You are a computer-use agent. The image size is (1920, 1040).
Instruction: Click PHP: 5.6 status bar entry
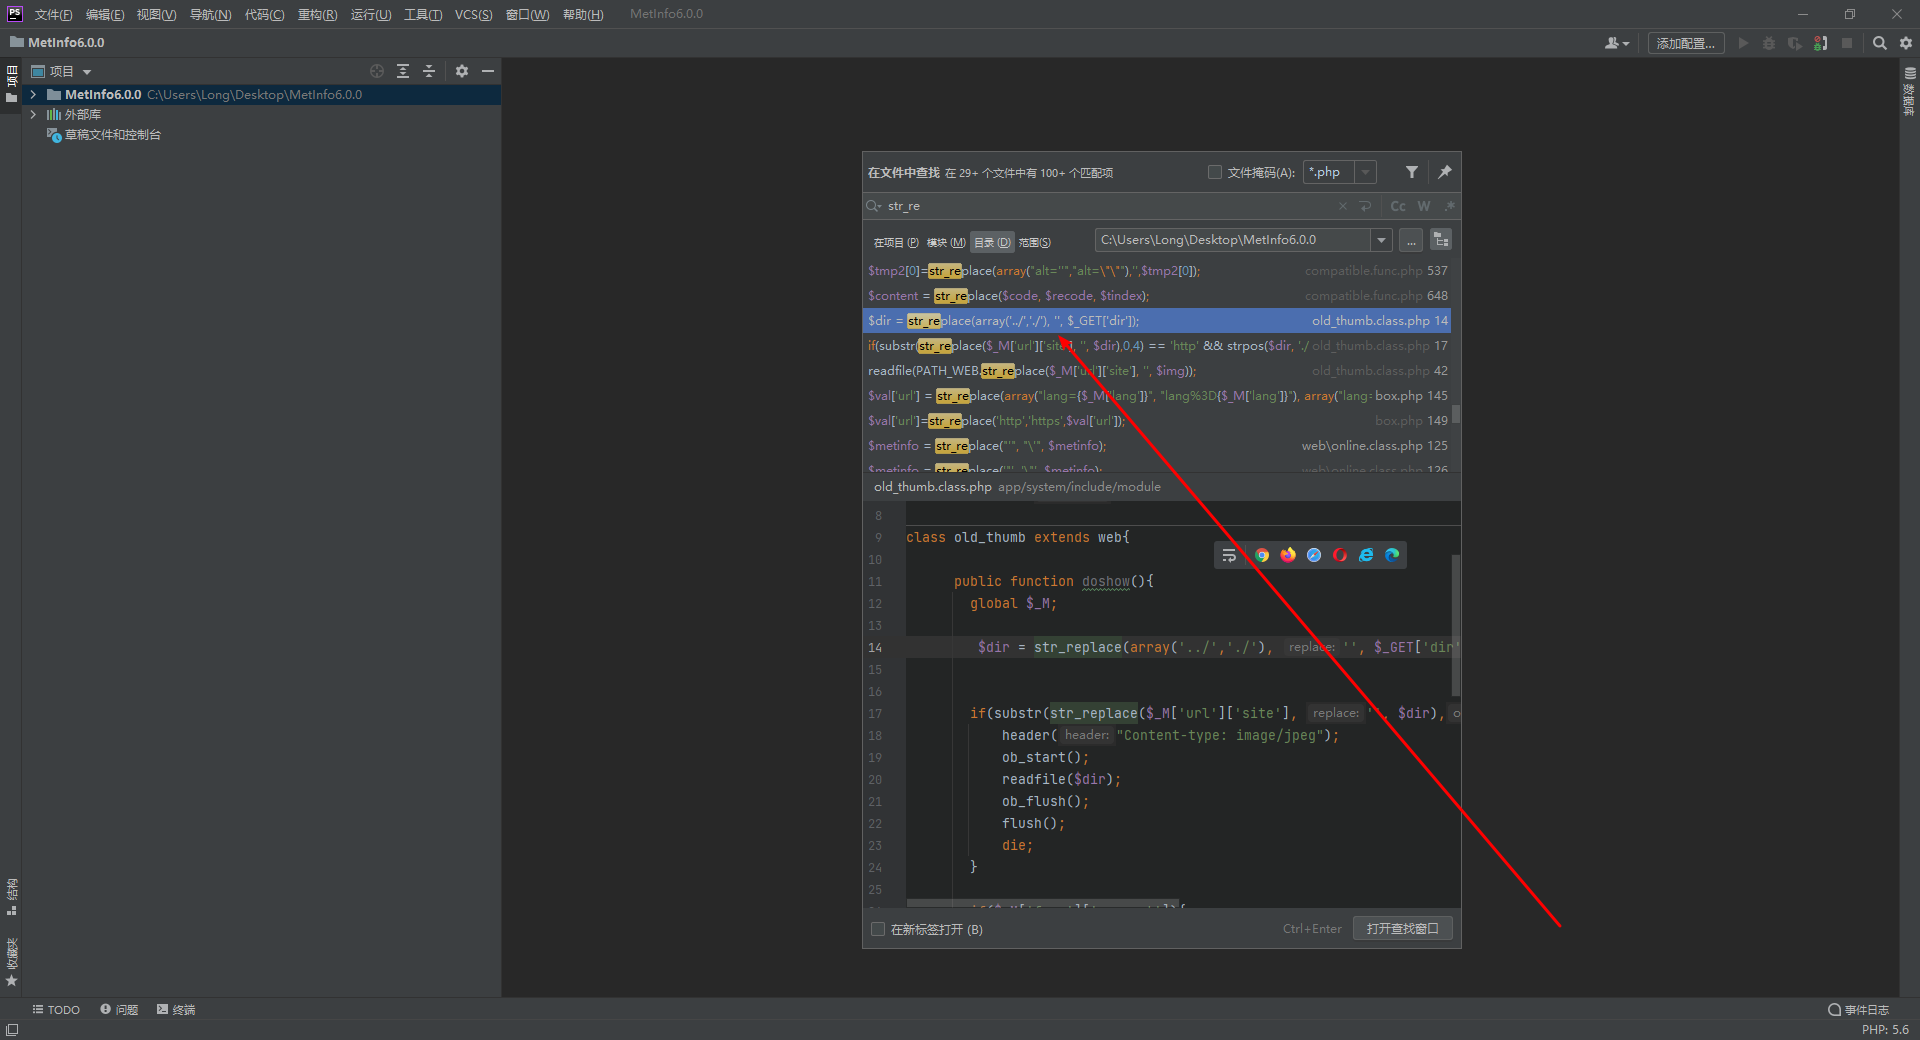1885,1029
